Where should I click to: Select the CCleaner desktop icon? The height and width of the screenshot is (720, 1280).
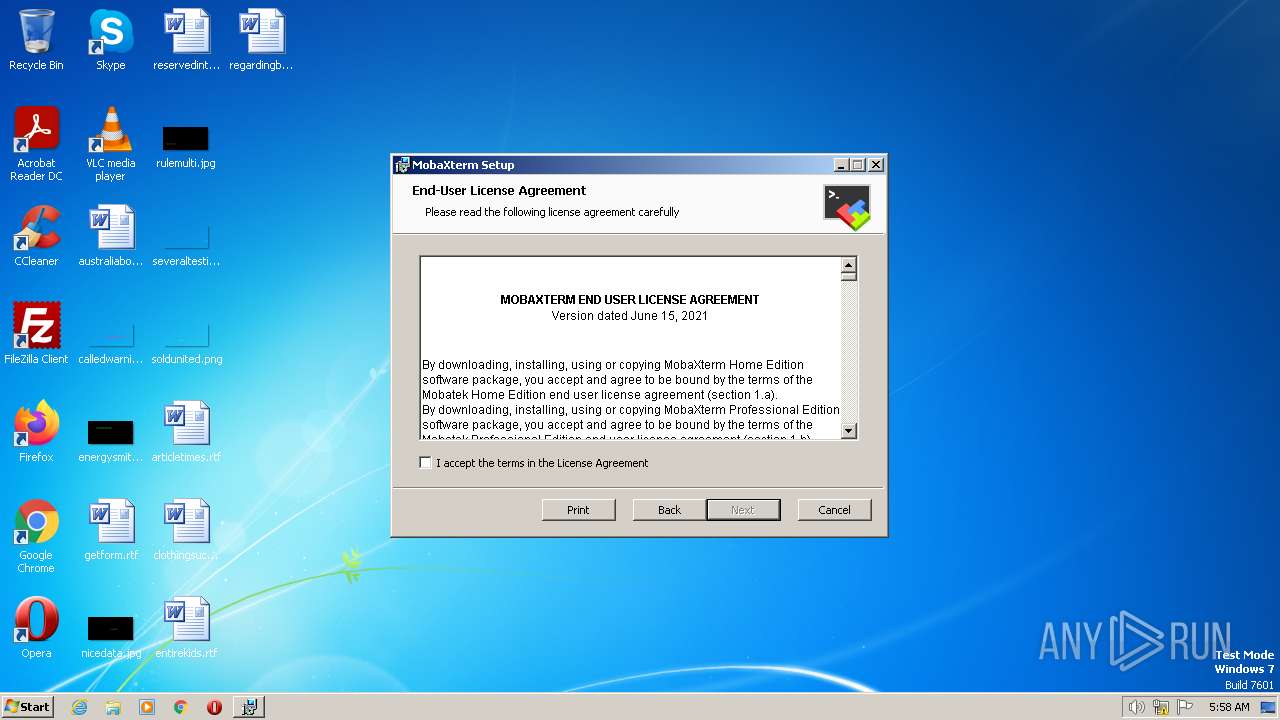point(36,236)
